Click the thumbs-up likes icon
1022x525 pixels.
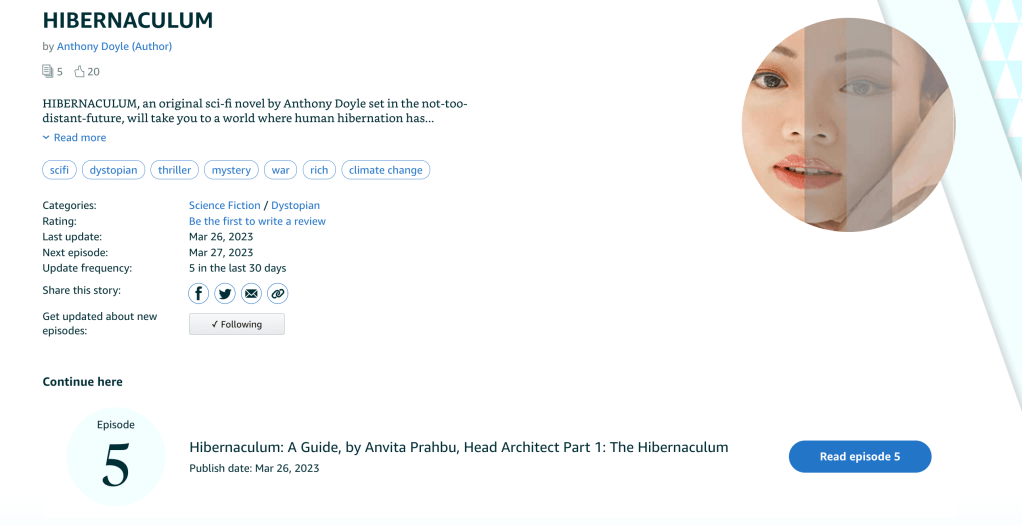tap(80, 71)
